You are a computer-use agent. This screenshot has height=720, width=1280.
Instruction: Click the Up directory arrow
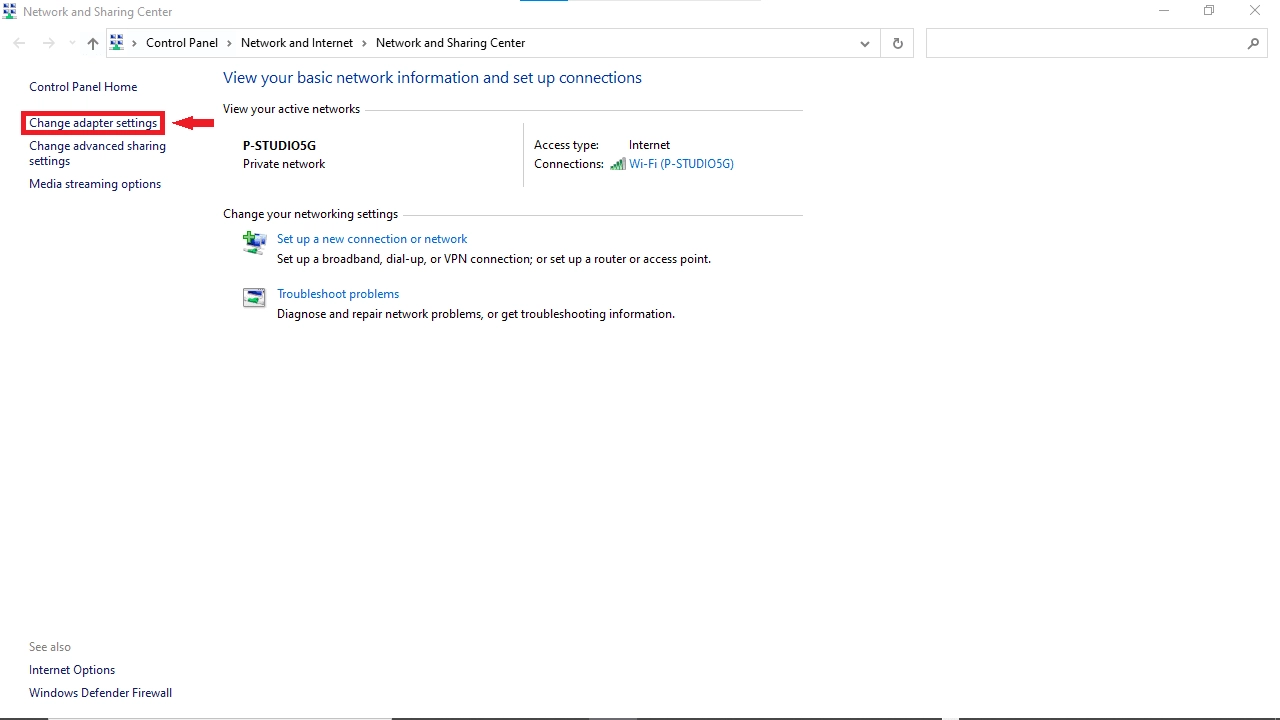point(93,43)
